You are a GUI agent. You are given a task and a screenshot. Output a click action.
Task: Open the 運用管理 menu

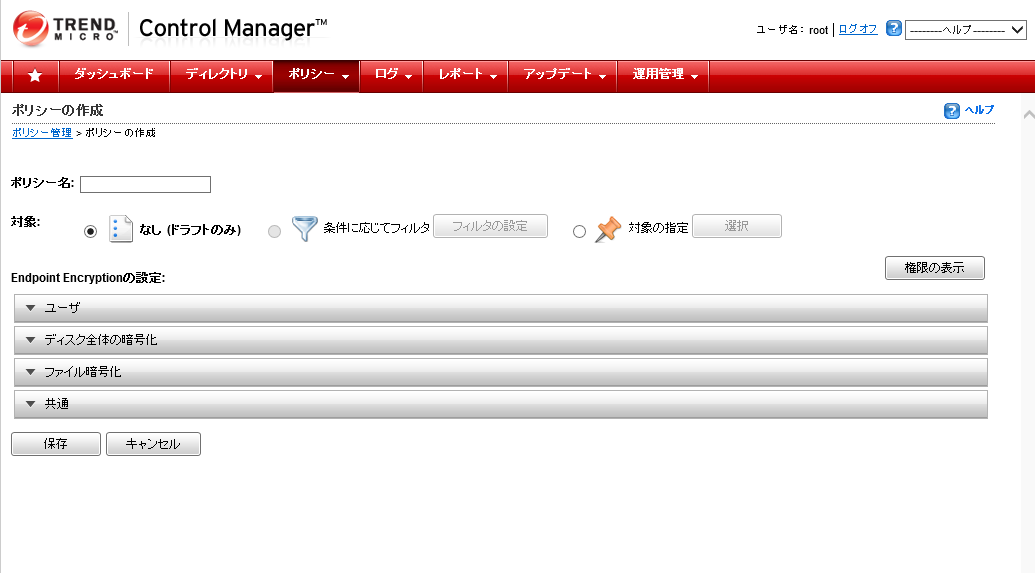tap(664, 75)
